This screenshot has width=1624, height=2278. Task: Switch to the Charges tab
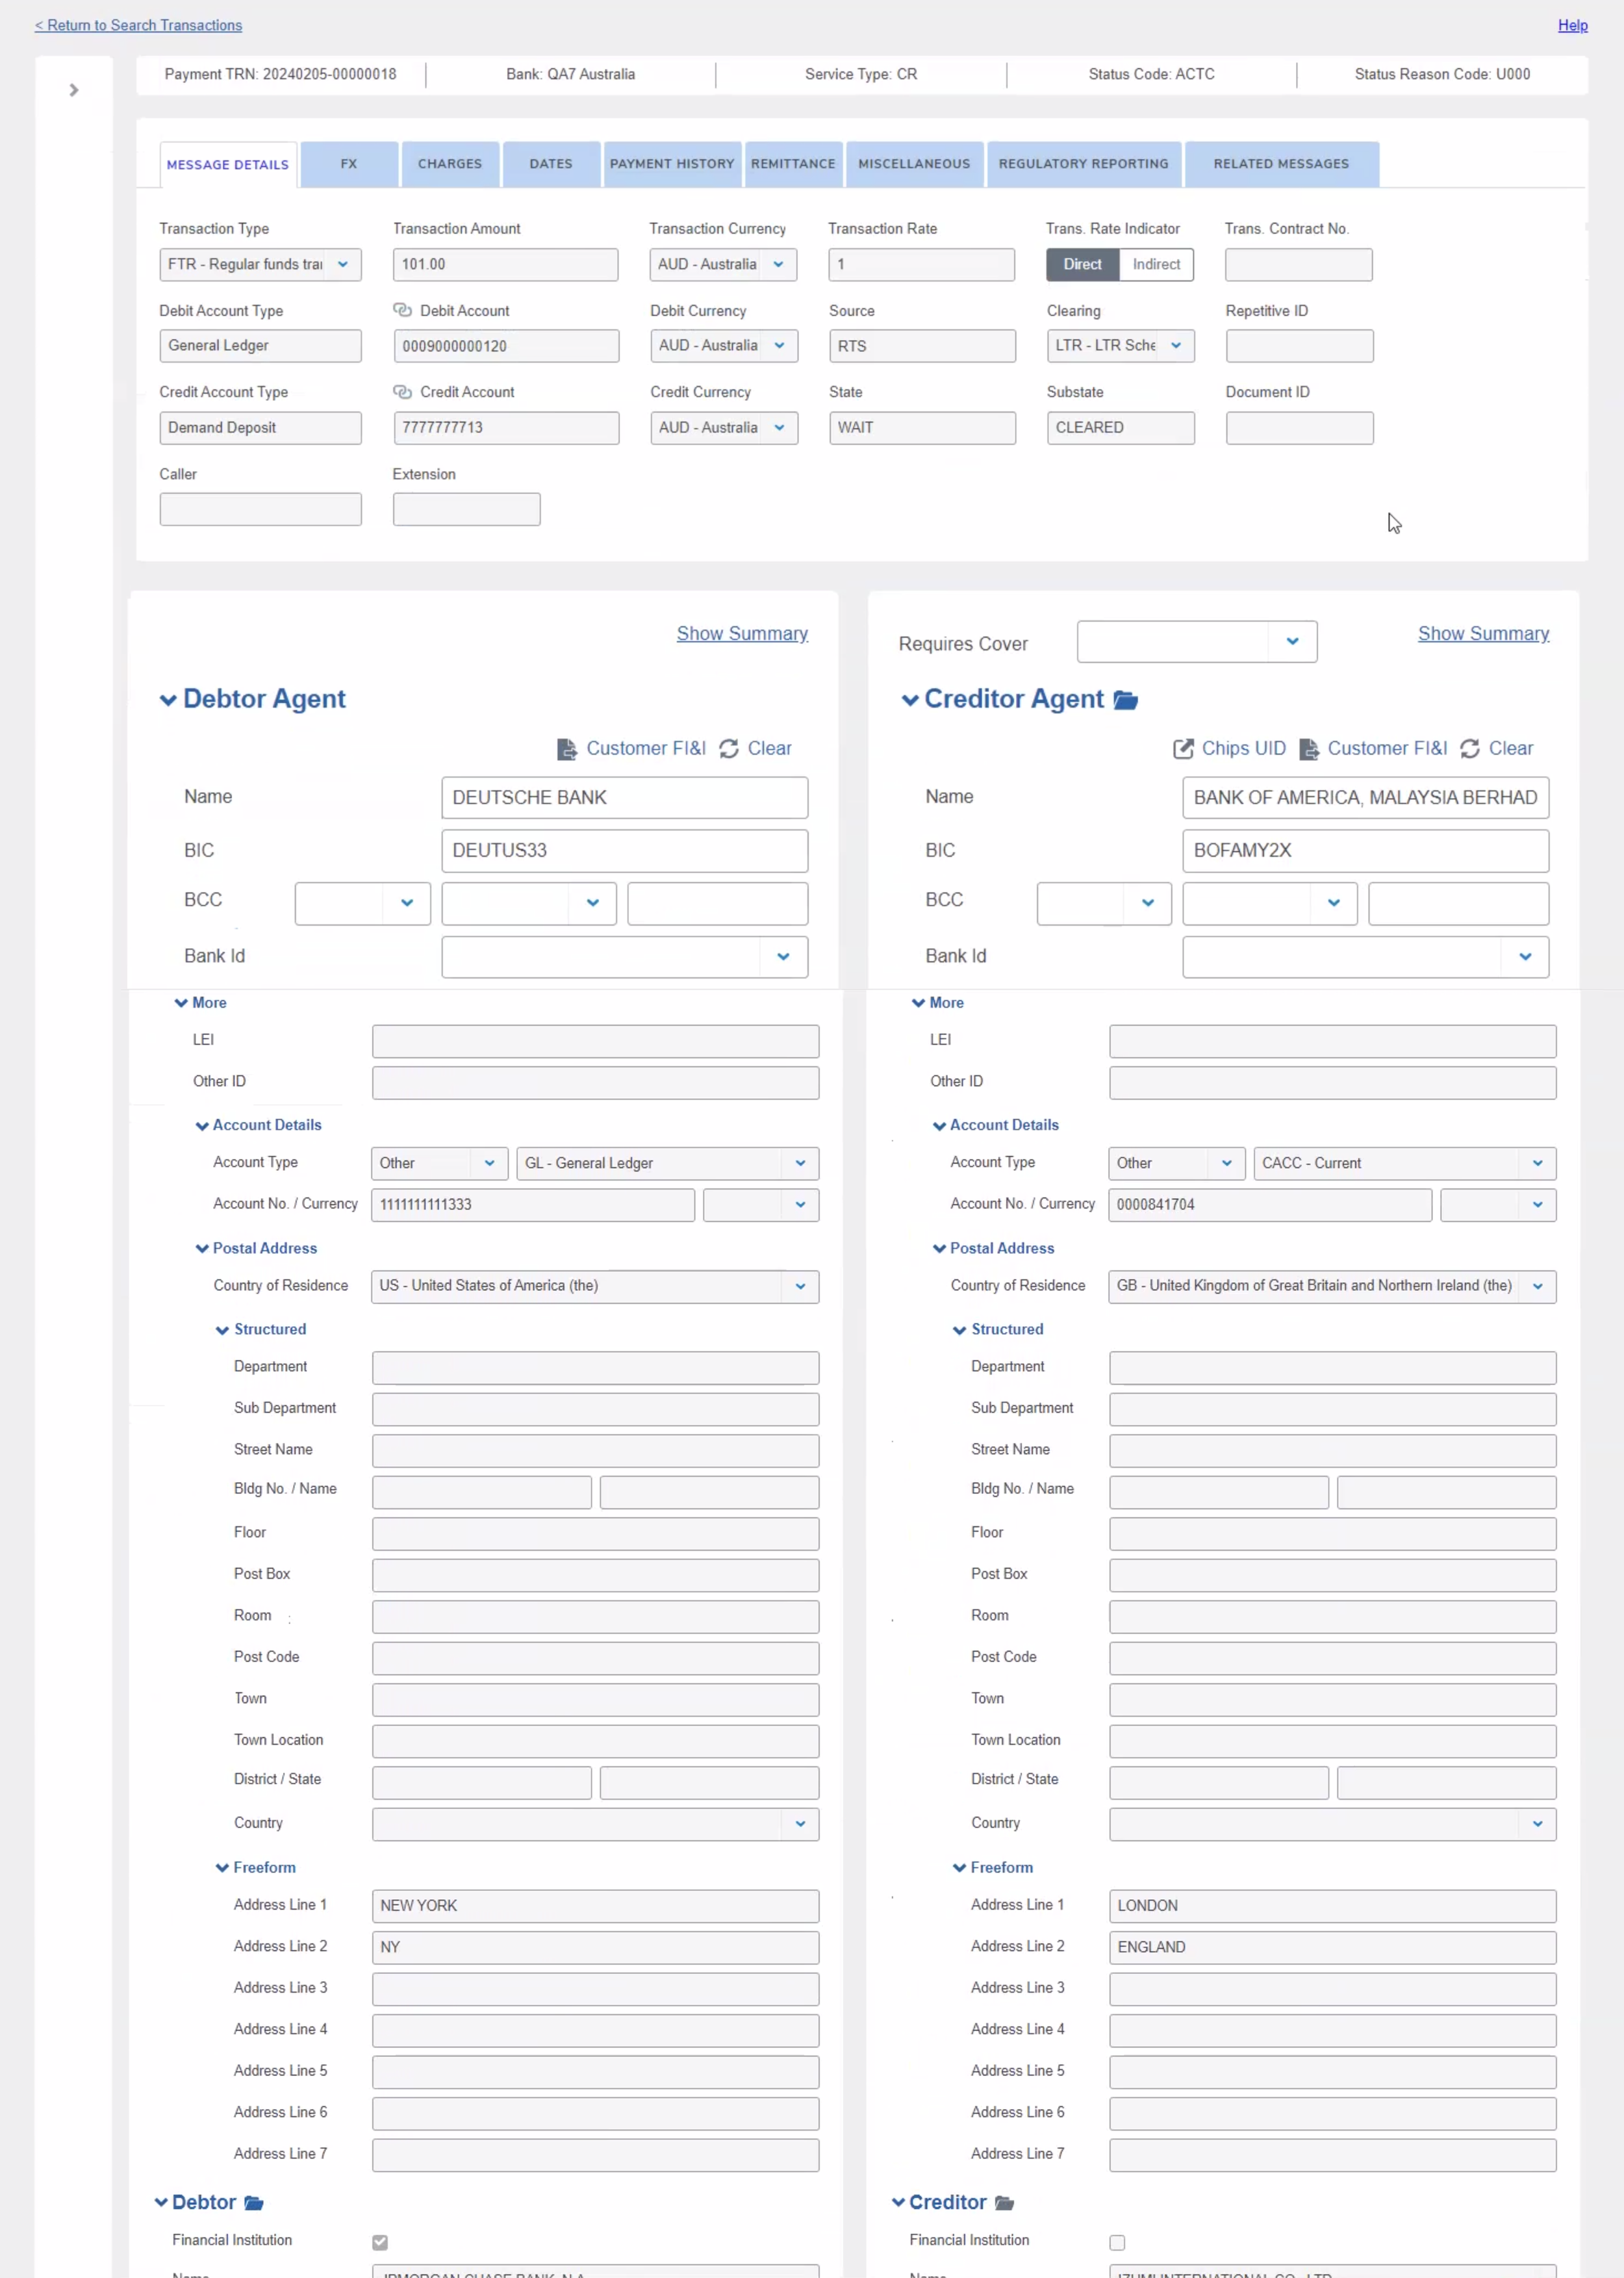point(449,164)
